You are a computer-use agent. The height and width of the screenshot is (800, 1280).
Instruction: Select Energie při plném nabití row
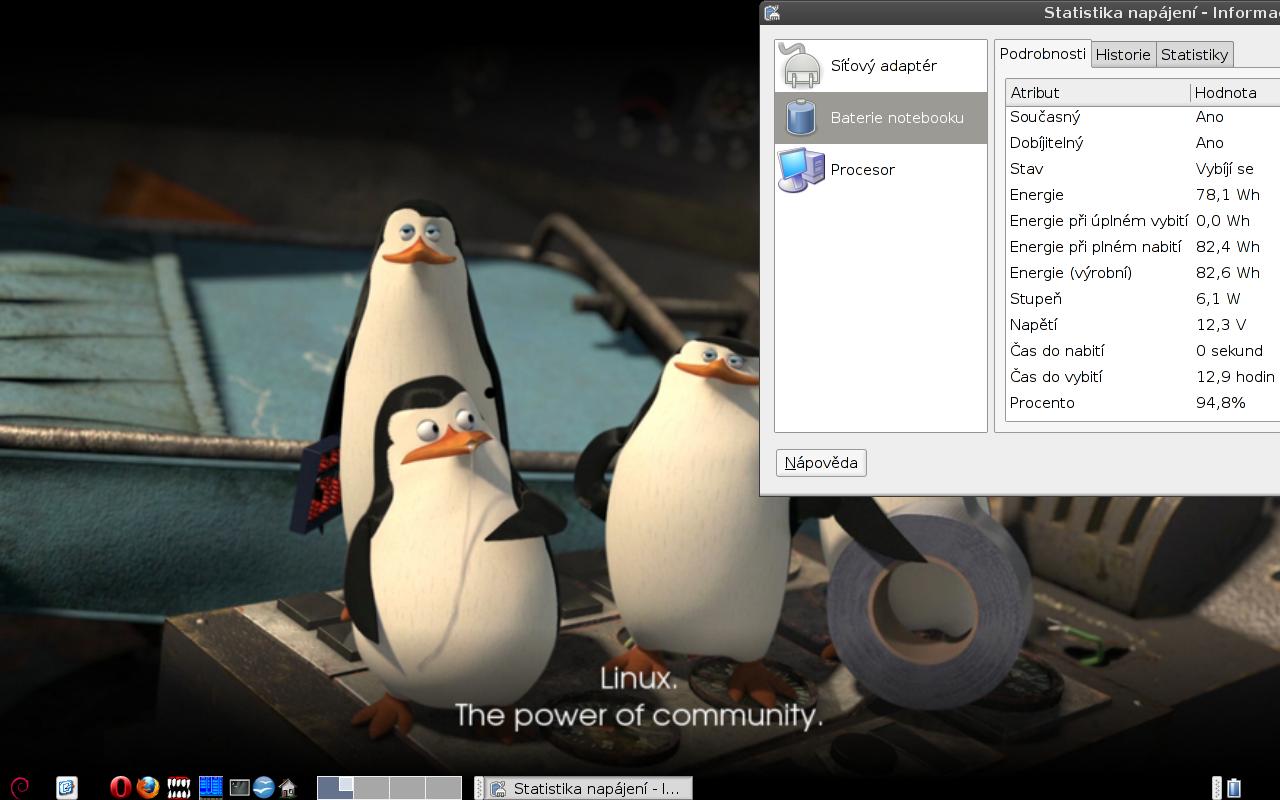(x=1143, y=247)
